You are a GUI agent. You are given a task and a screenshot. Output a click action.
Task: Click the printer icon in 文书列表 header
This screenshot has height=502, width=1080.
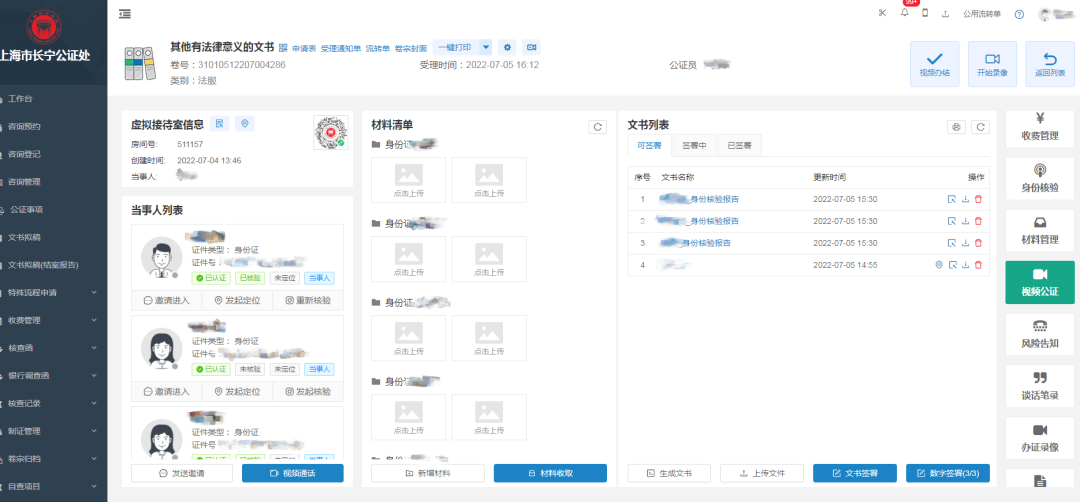coord(957,127)
